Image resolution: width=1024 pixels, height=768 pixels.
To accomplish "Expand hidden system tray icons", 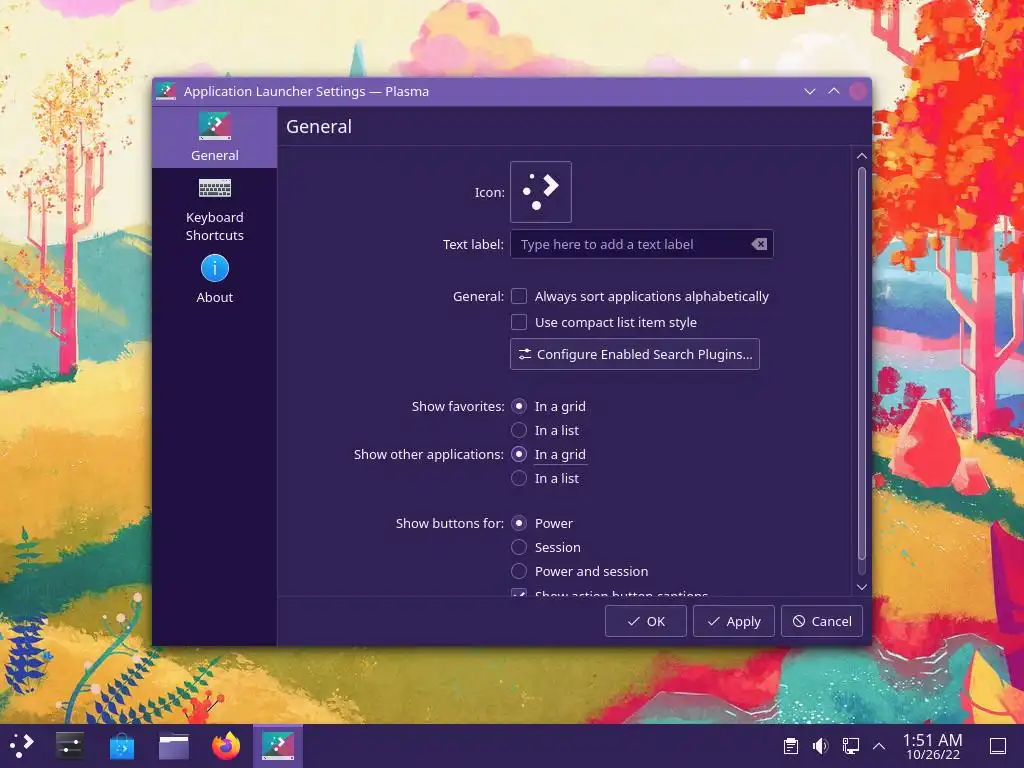I will [879, 746].
